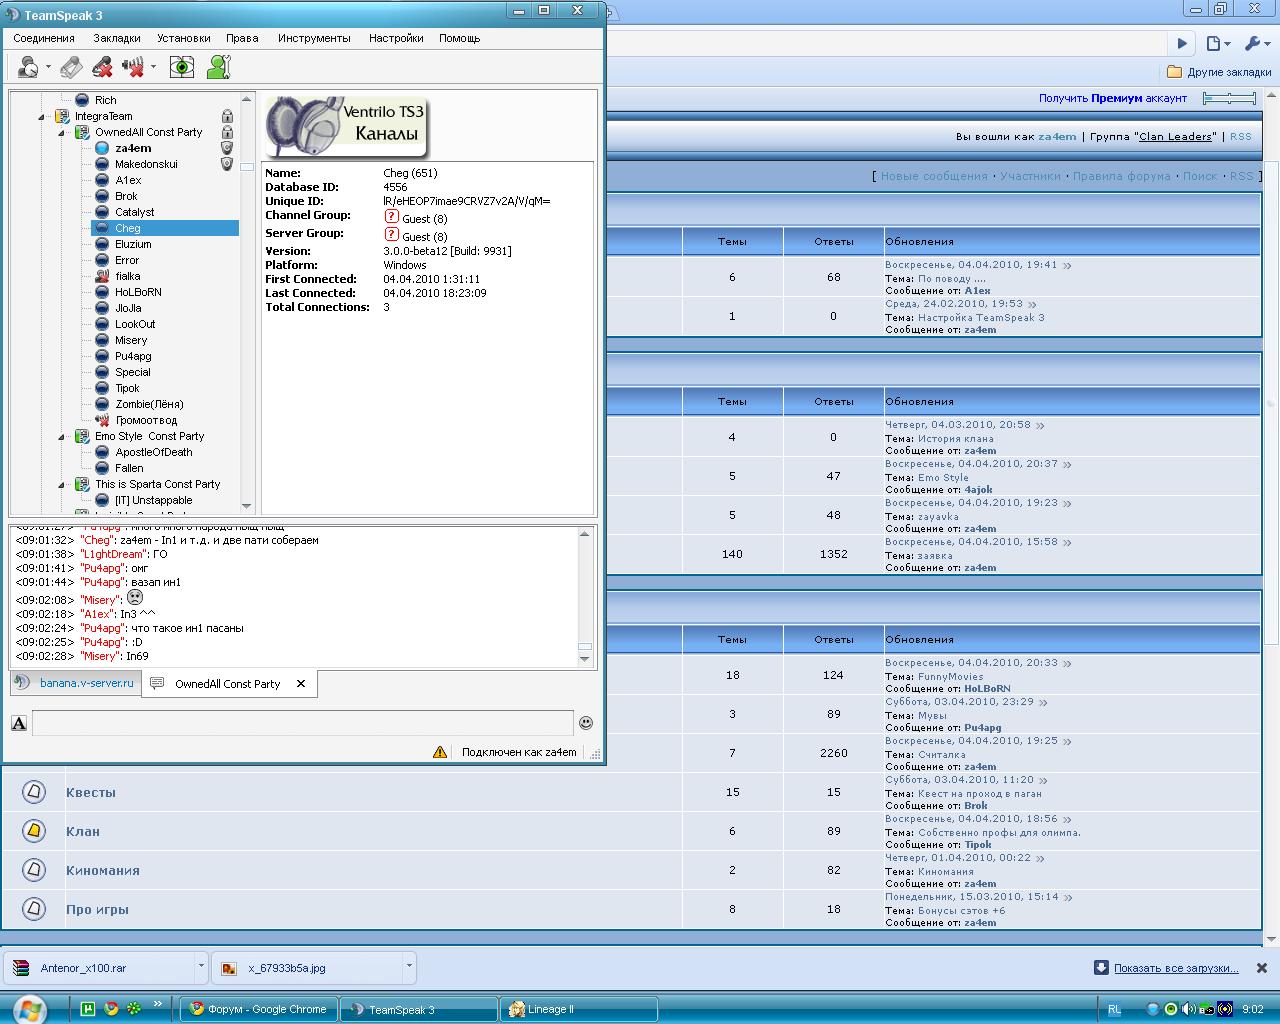Viewport: 1280px width, 1024px height.
Task: Click the Ventrilo TS3 Каналы banner image
Action: coord(347,125)
